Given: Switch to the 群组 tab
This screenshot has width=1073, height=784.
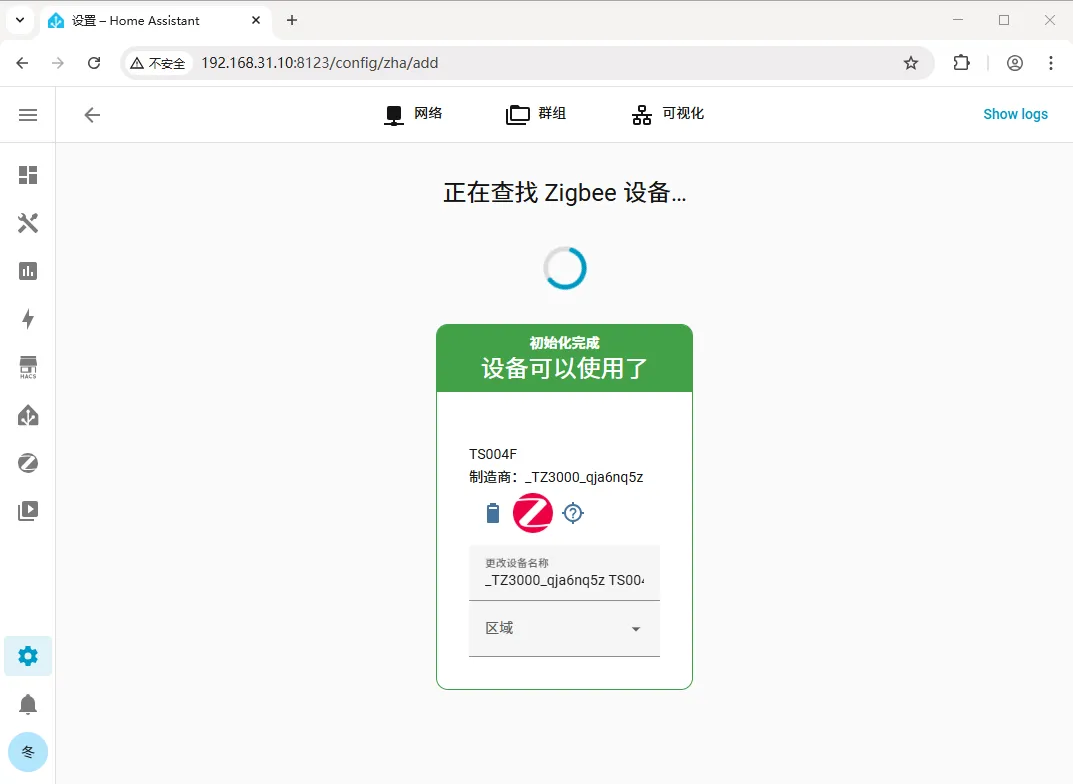Looking at the screenshot, I should [x=536, y=114].
